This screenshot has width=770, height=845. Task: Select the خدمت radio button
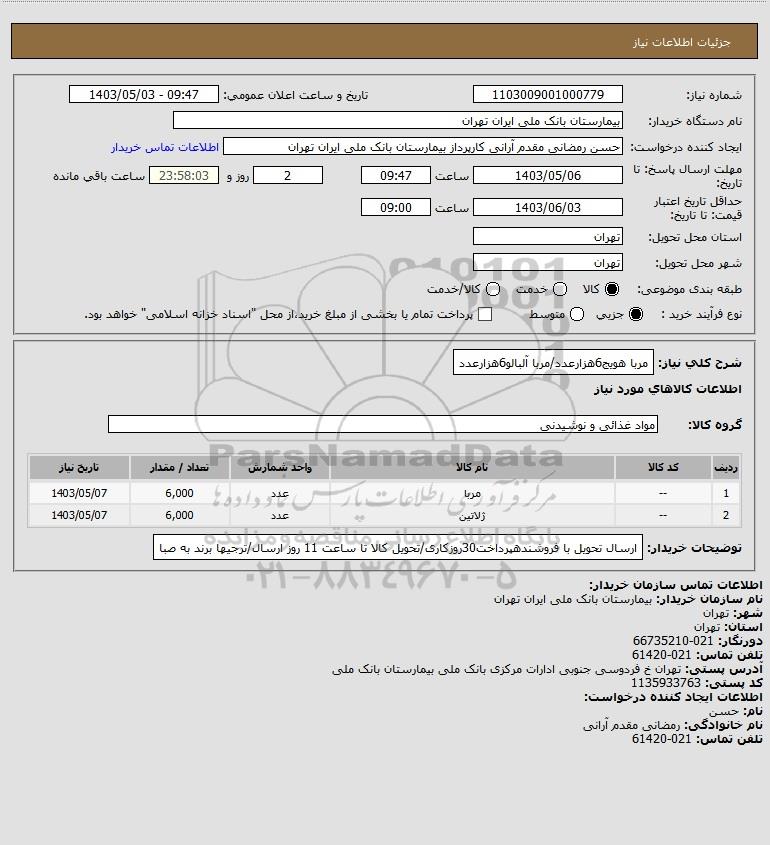[560, 289]
